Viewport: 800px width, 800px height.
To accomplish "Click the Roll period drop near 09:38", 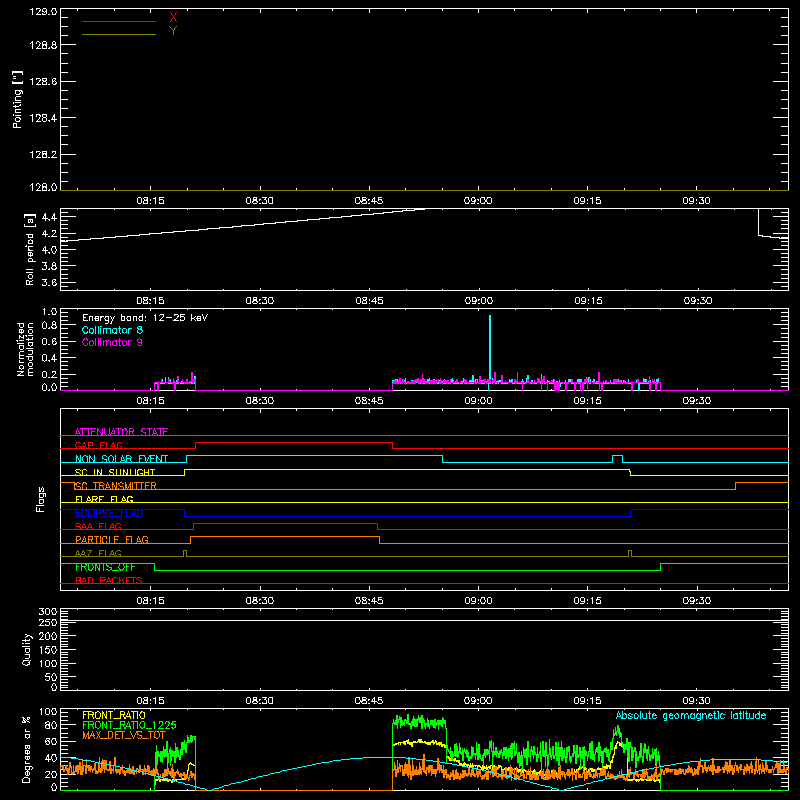I will pos(759,222).
